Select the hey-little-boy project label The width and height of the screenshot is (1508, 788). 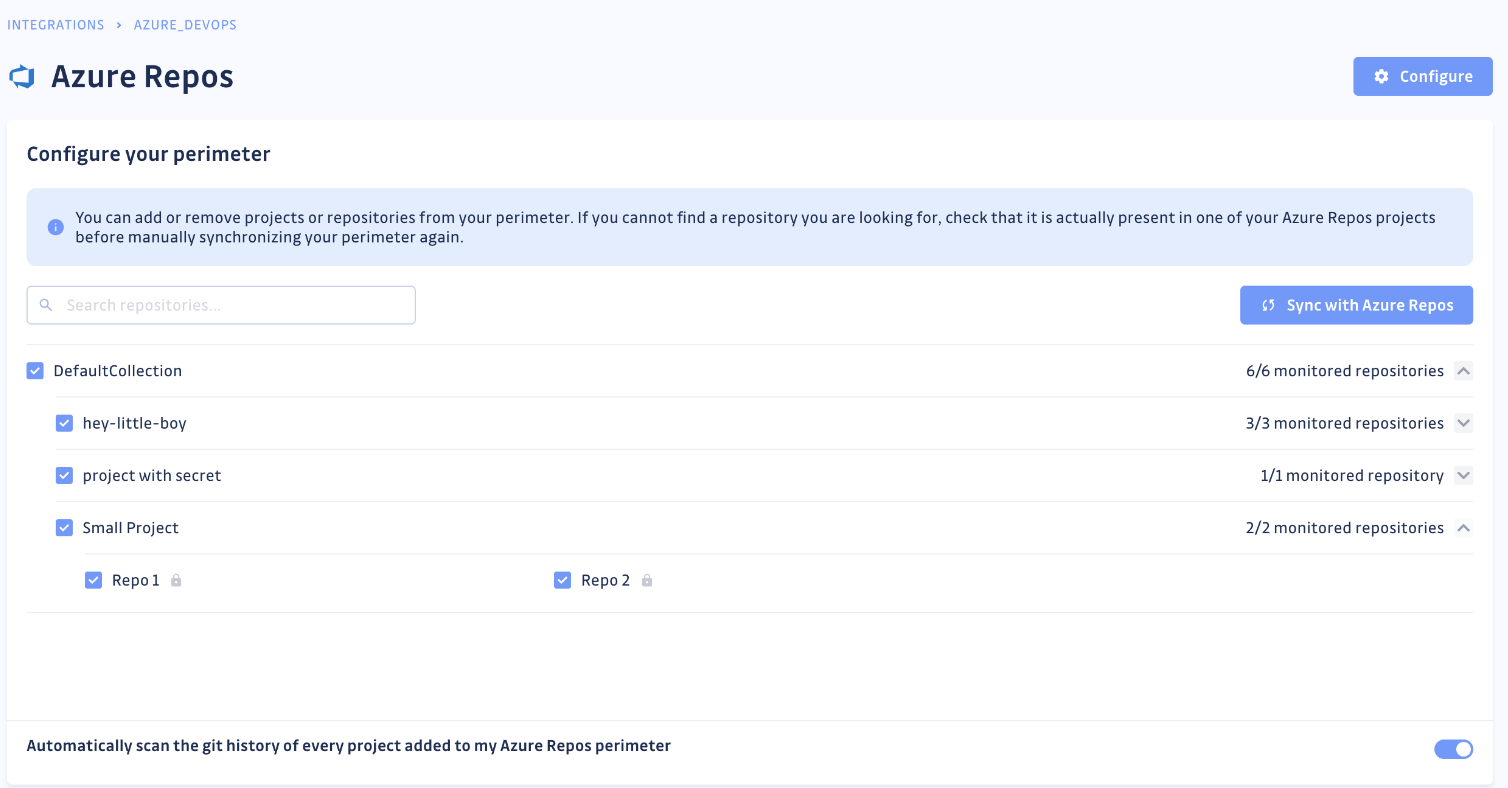coord(135,423)
